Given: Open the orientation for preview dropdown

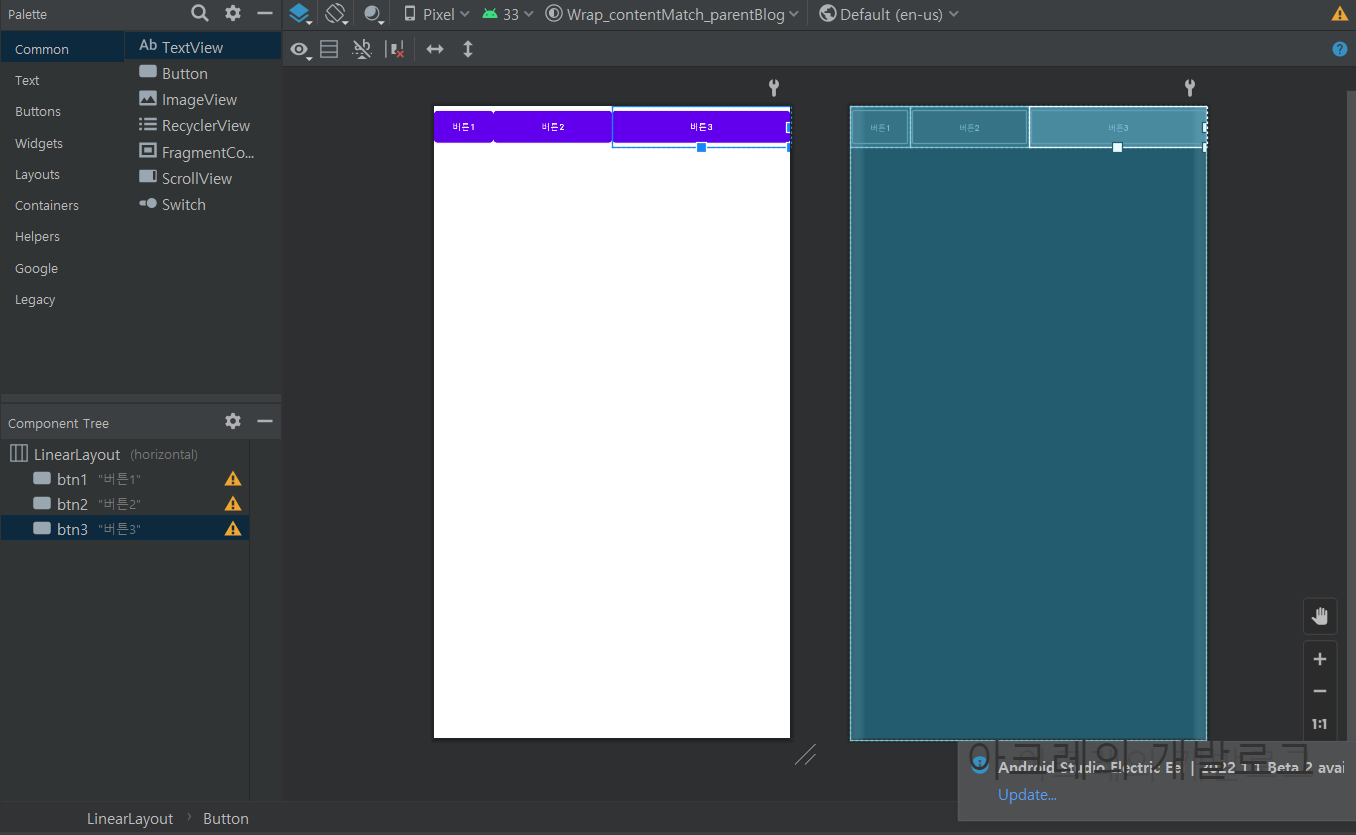Looking at the screenshot, I should click(x=336, y=14).
